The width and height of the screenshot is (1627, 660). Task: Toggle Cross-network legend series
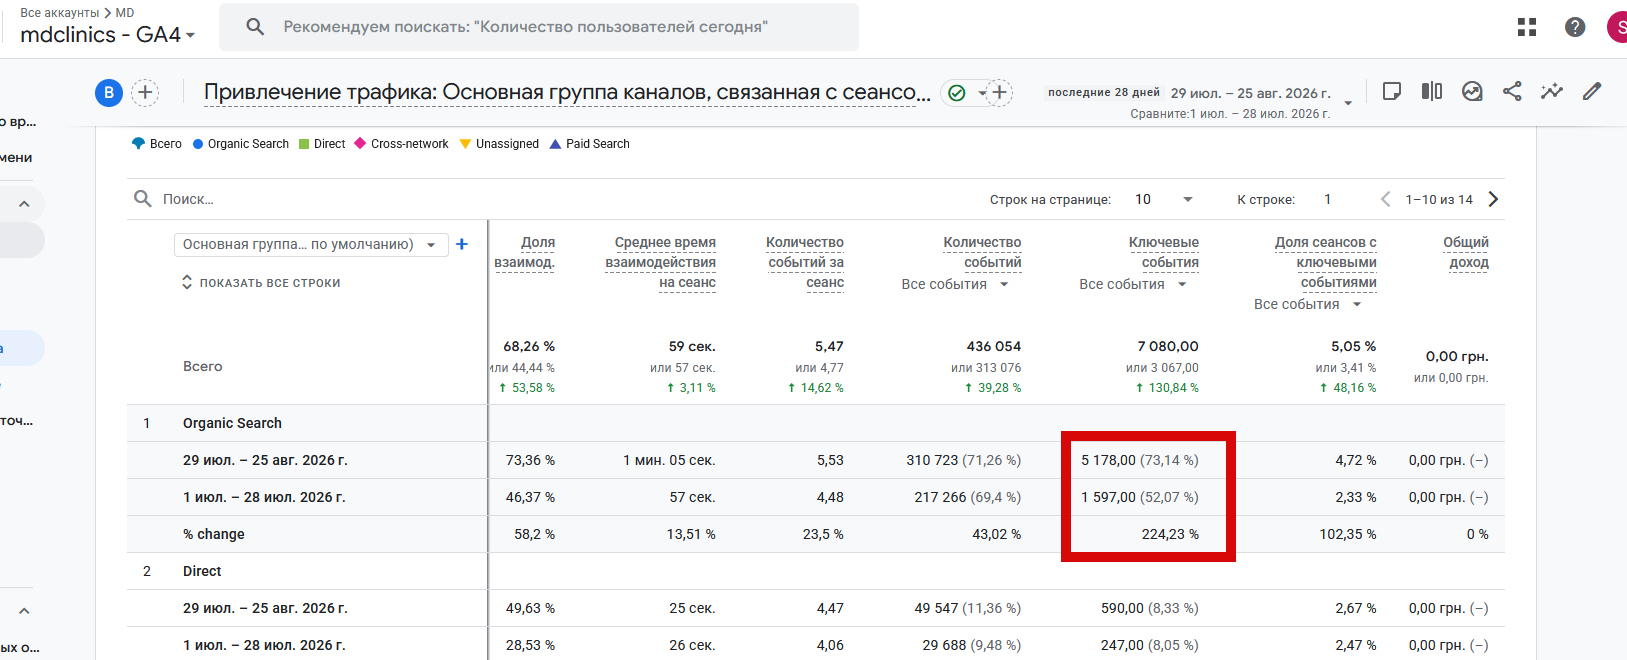click(401, 144)
